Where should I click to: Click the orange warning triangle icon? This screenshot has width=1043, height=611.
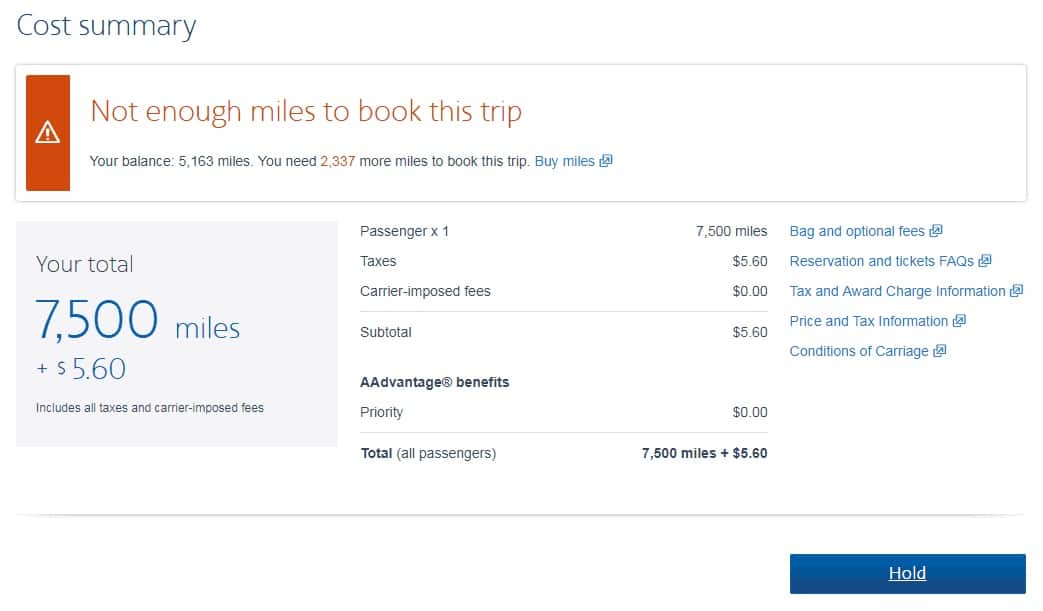47,132
